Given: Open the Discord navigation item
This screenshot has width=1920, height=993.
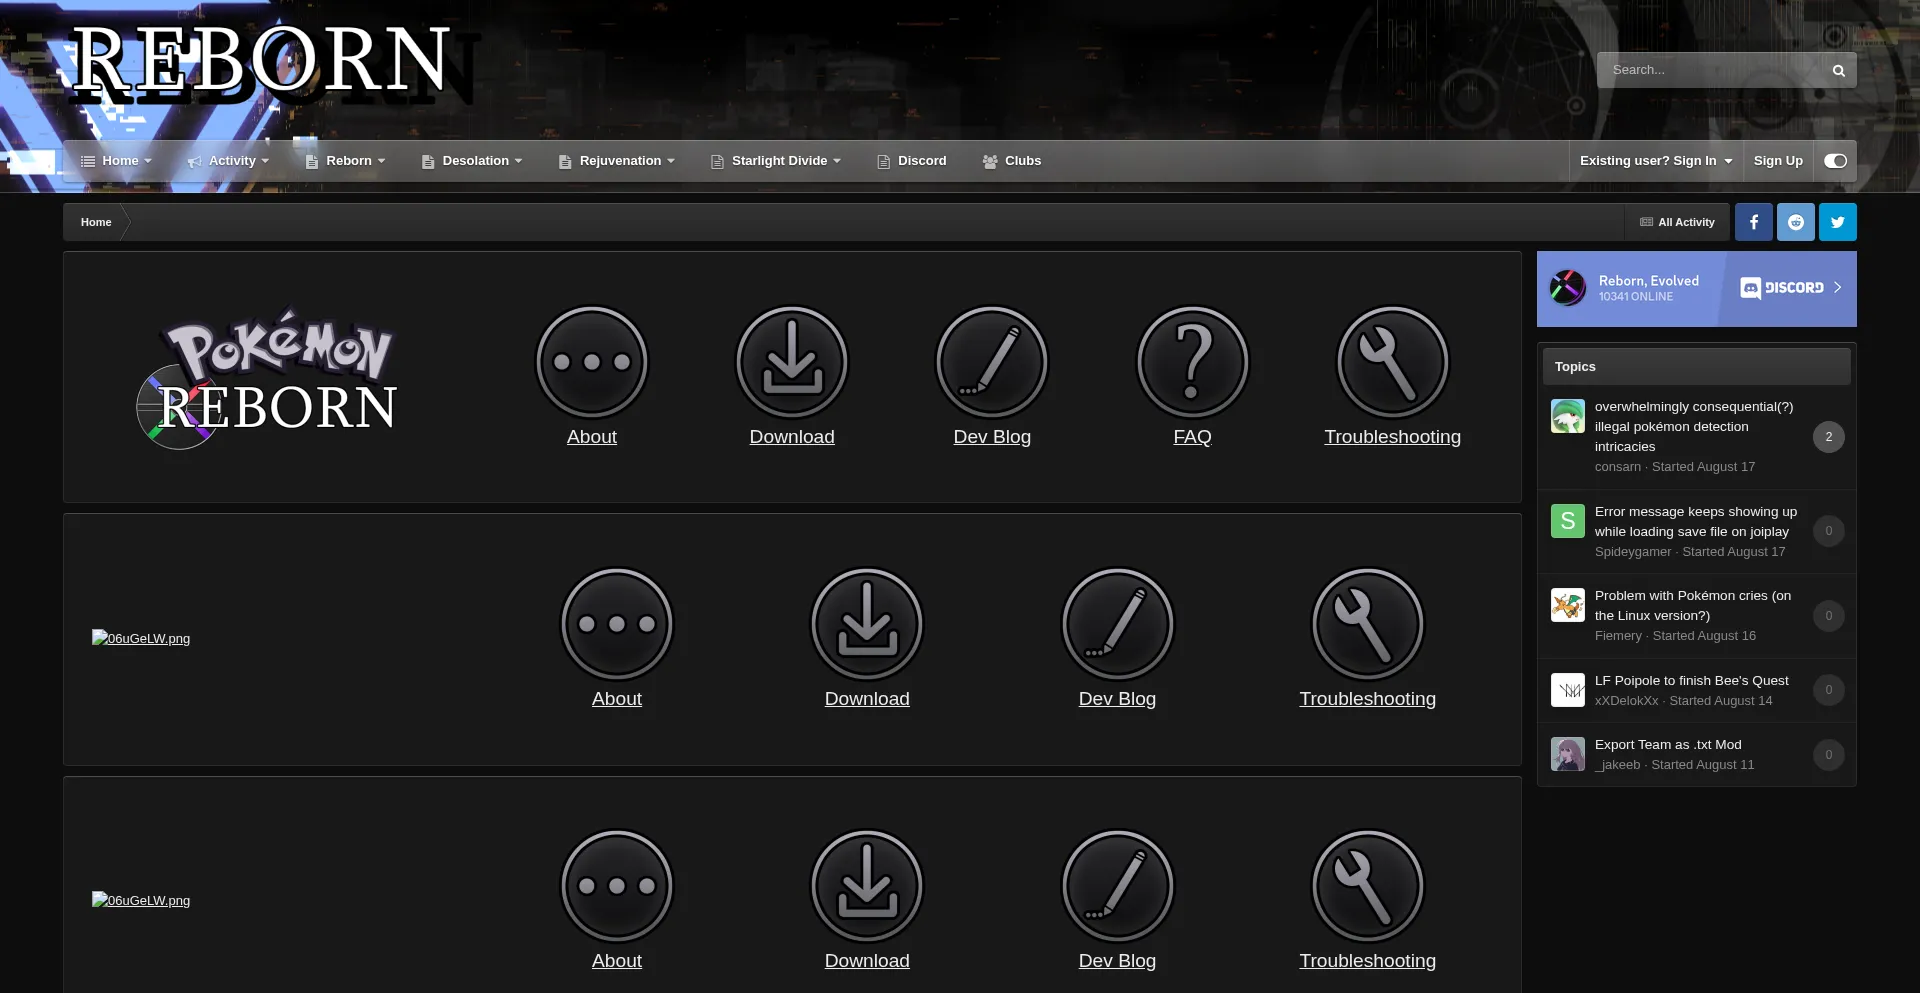Looking at the screenshot, I should point(912,161).
